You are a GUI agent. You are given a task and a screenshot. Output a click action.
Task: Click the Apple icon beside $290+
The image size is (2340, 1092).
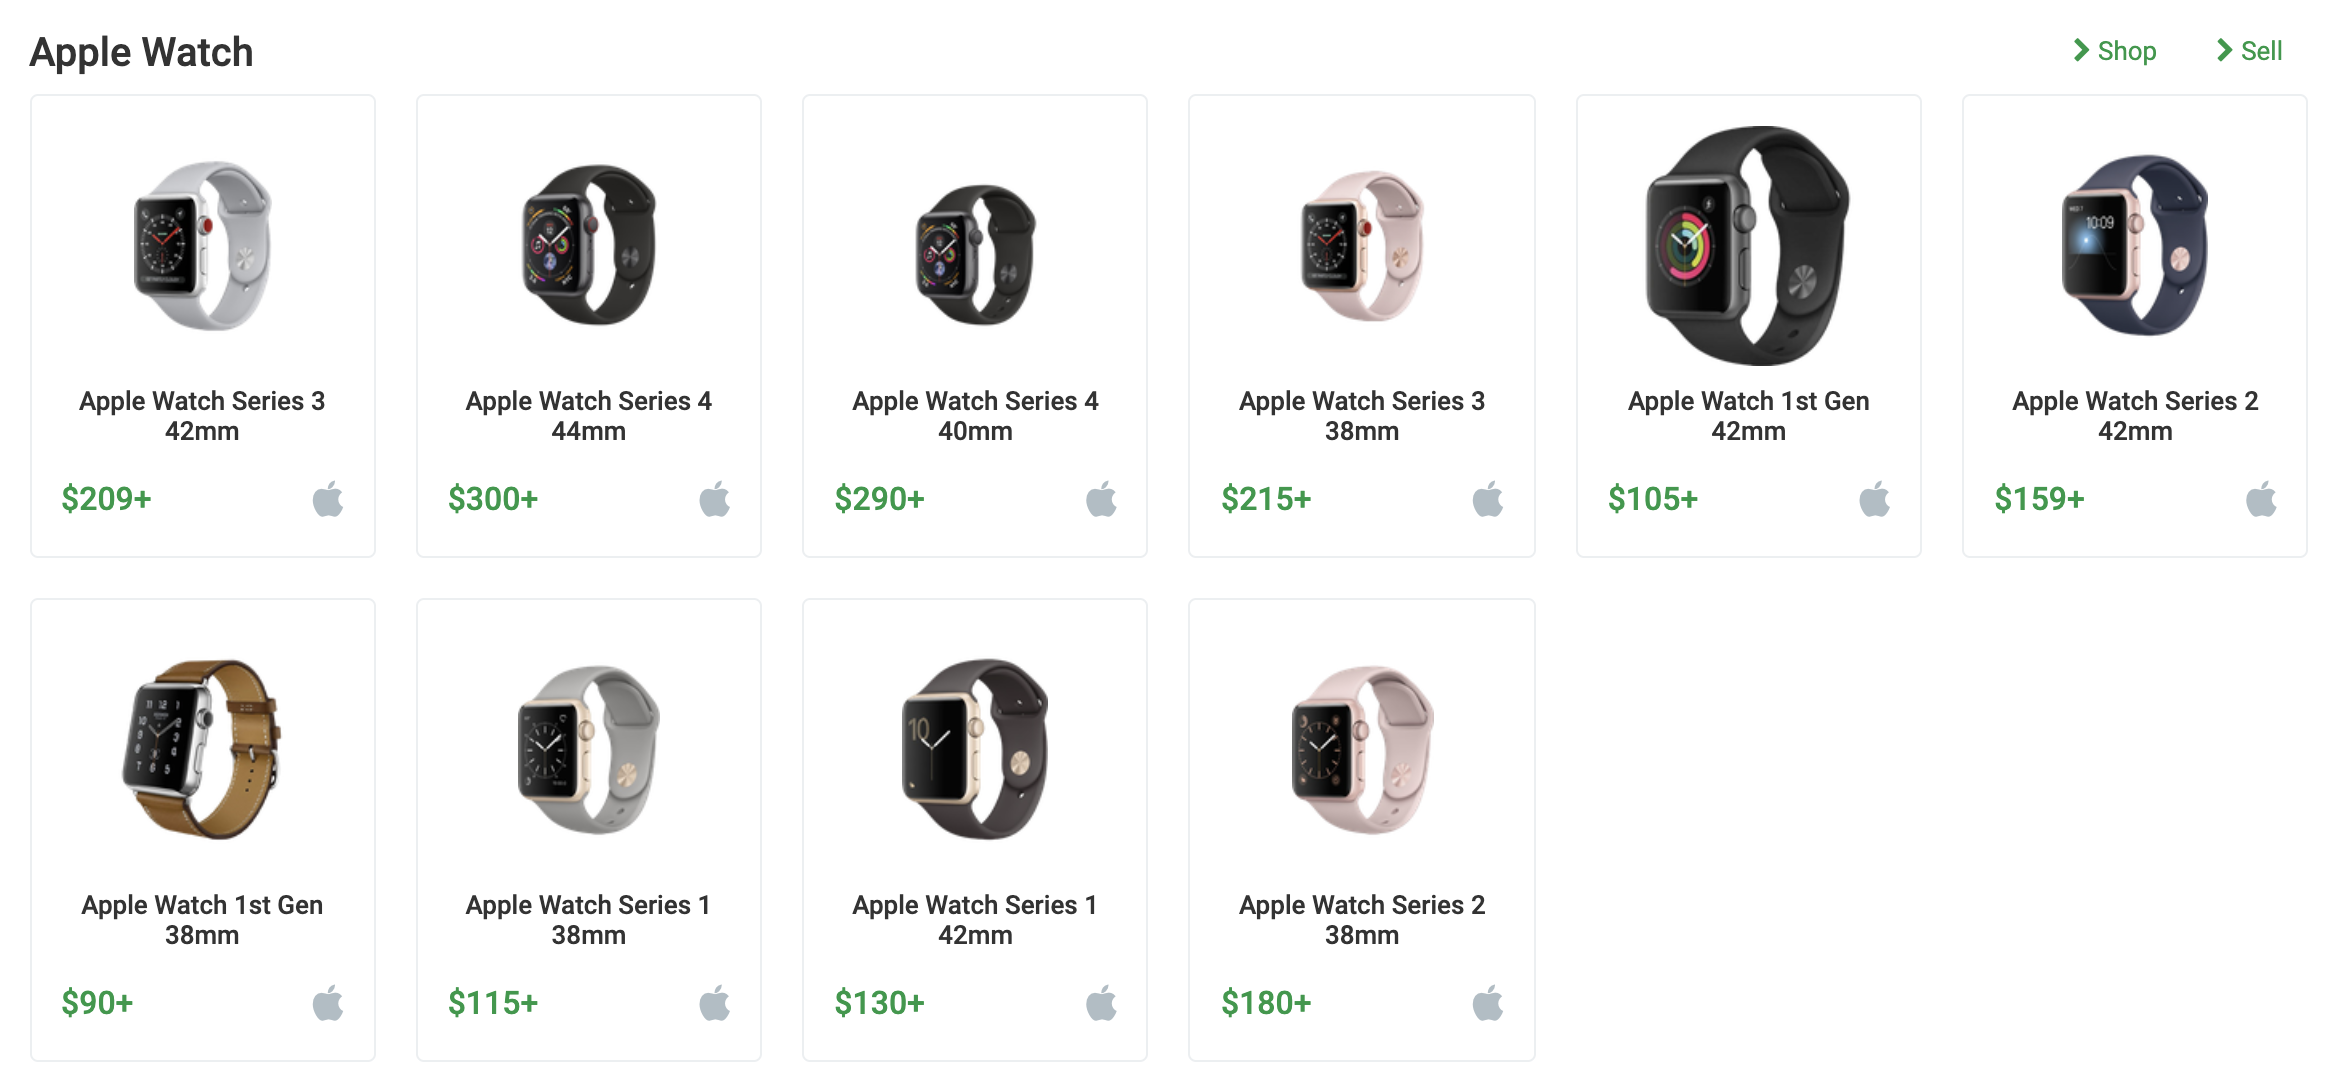click(x=1103, y=497)
